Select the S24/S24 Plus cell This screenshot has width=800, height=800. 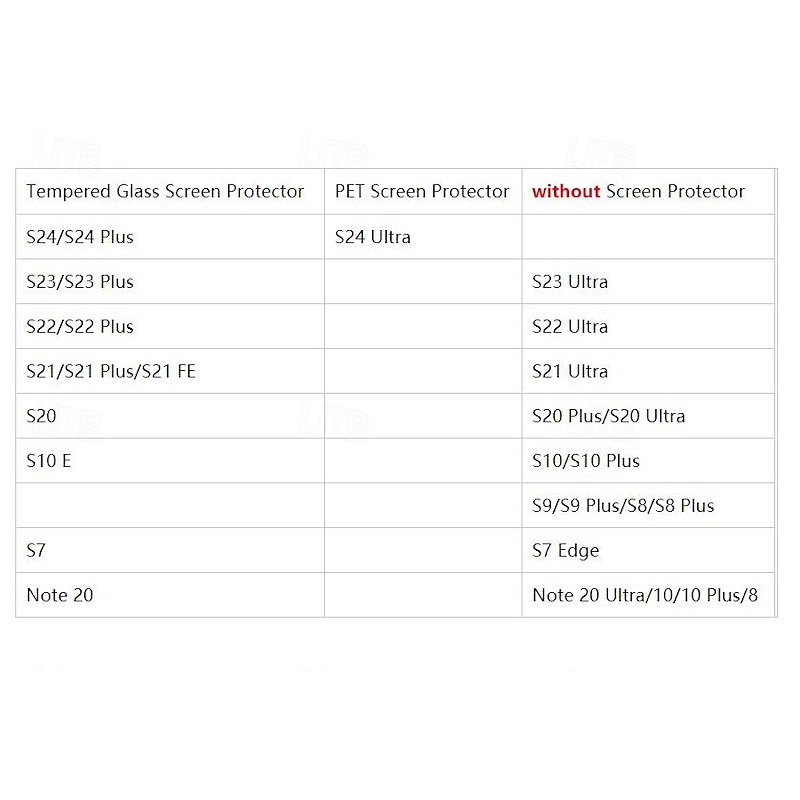[x=80, y=237]
